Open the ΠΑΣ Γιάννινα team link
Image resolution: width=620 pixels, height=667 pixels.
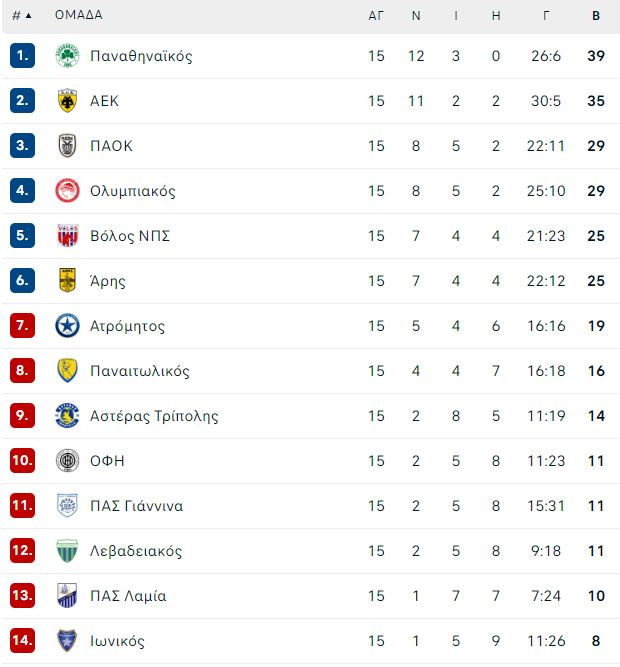coord(137,506)
